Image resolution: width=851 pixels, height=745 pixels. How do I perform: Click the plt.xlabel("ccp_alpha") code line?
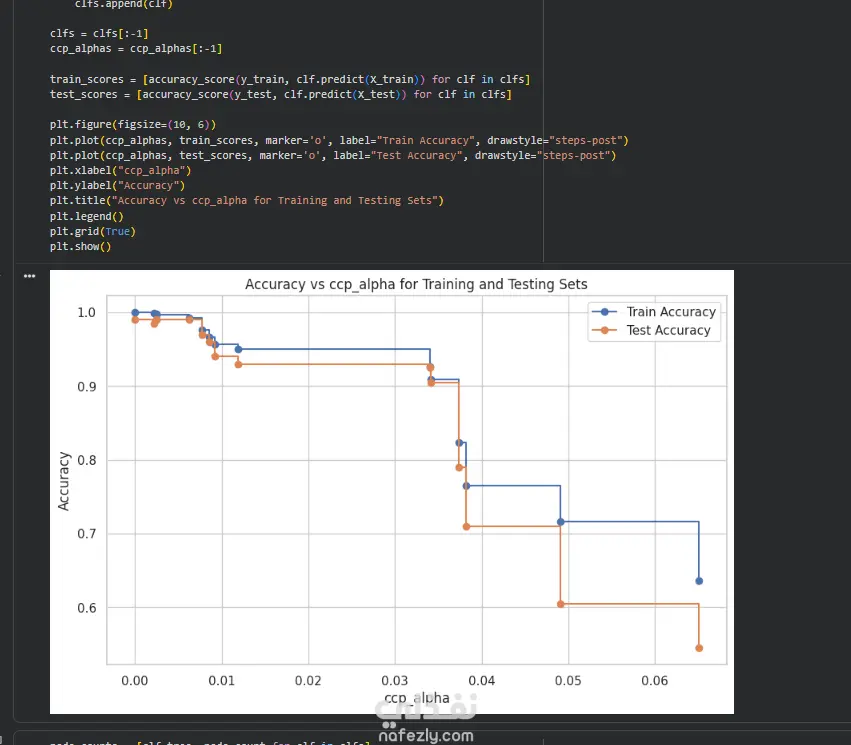pyautogui.click(x=120, y=170)
